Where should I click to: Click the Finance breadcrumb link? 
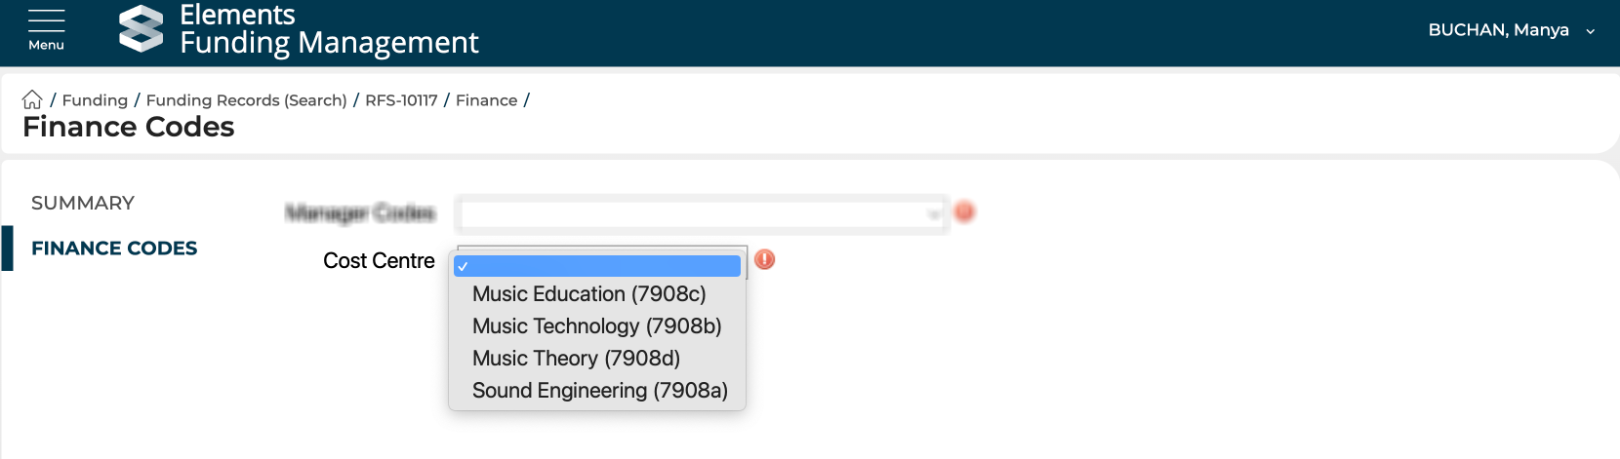coord(486,100)
